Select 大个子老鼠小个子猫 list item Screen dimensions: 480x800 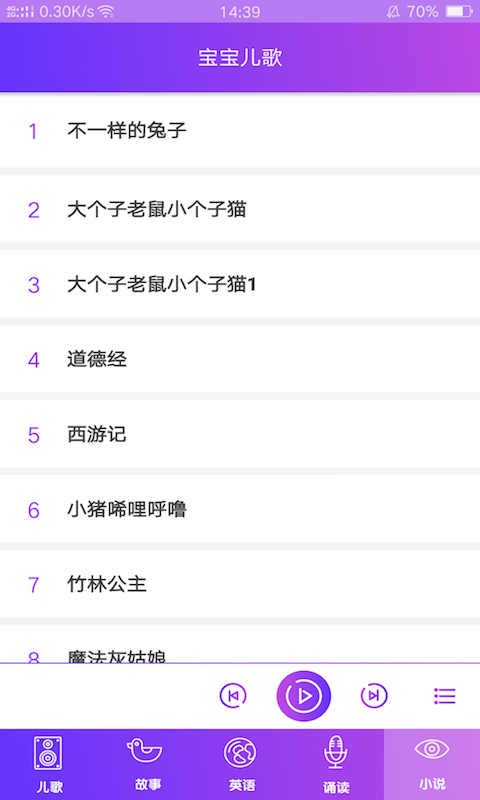coord(240,209)
